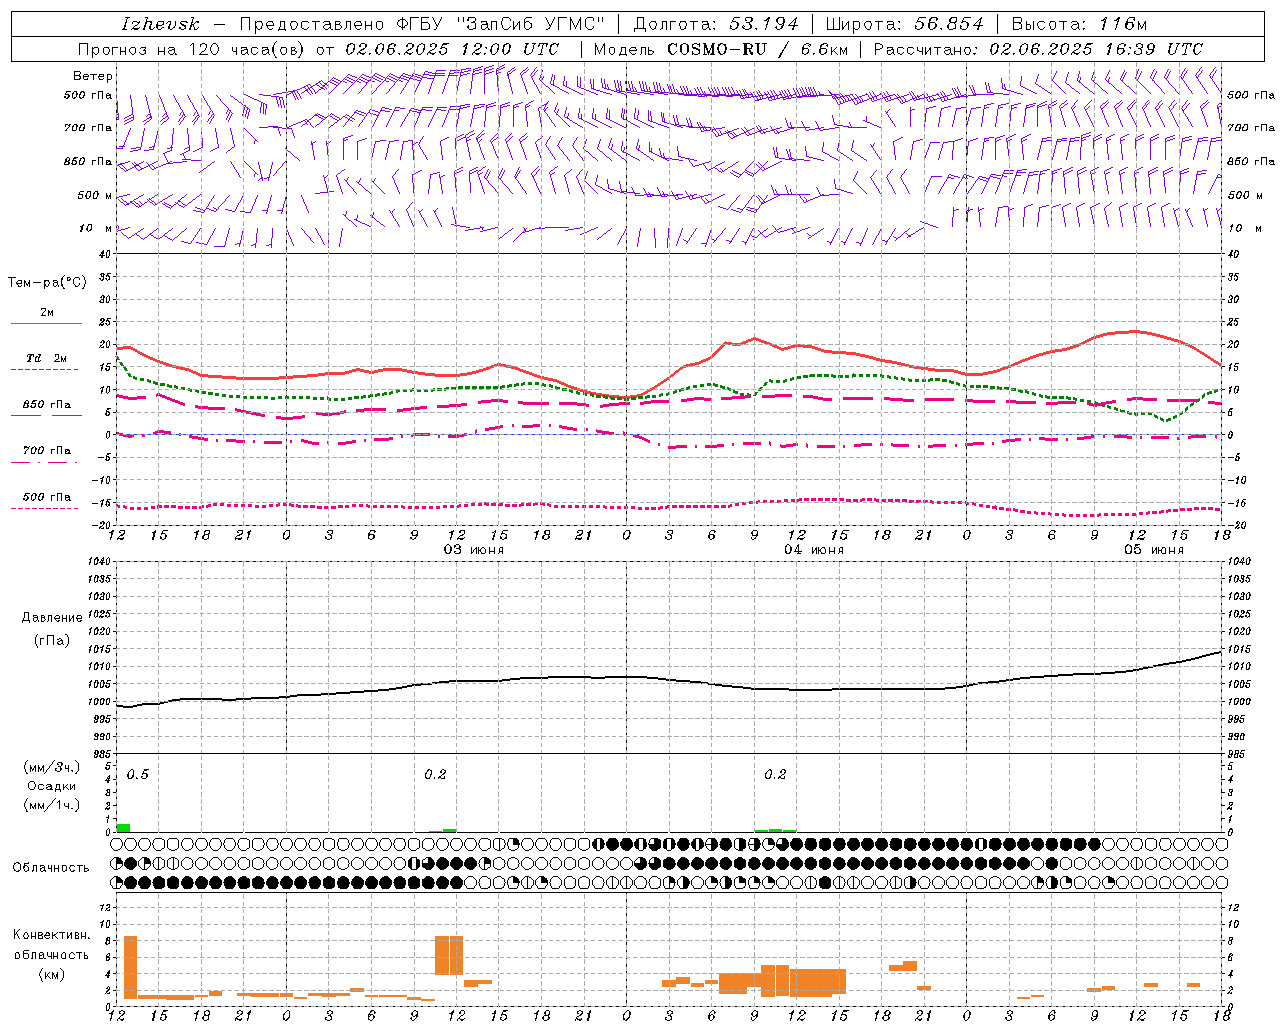Click the (мм/1ч.) precipitation unit label
Viewport: 1280px width, 1024px height.
51,805
